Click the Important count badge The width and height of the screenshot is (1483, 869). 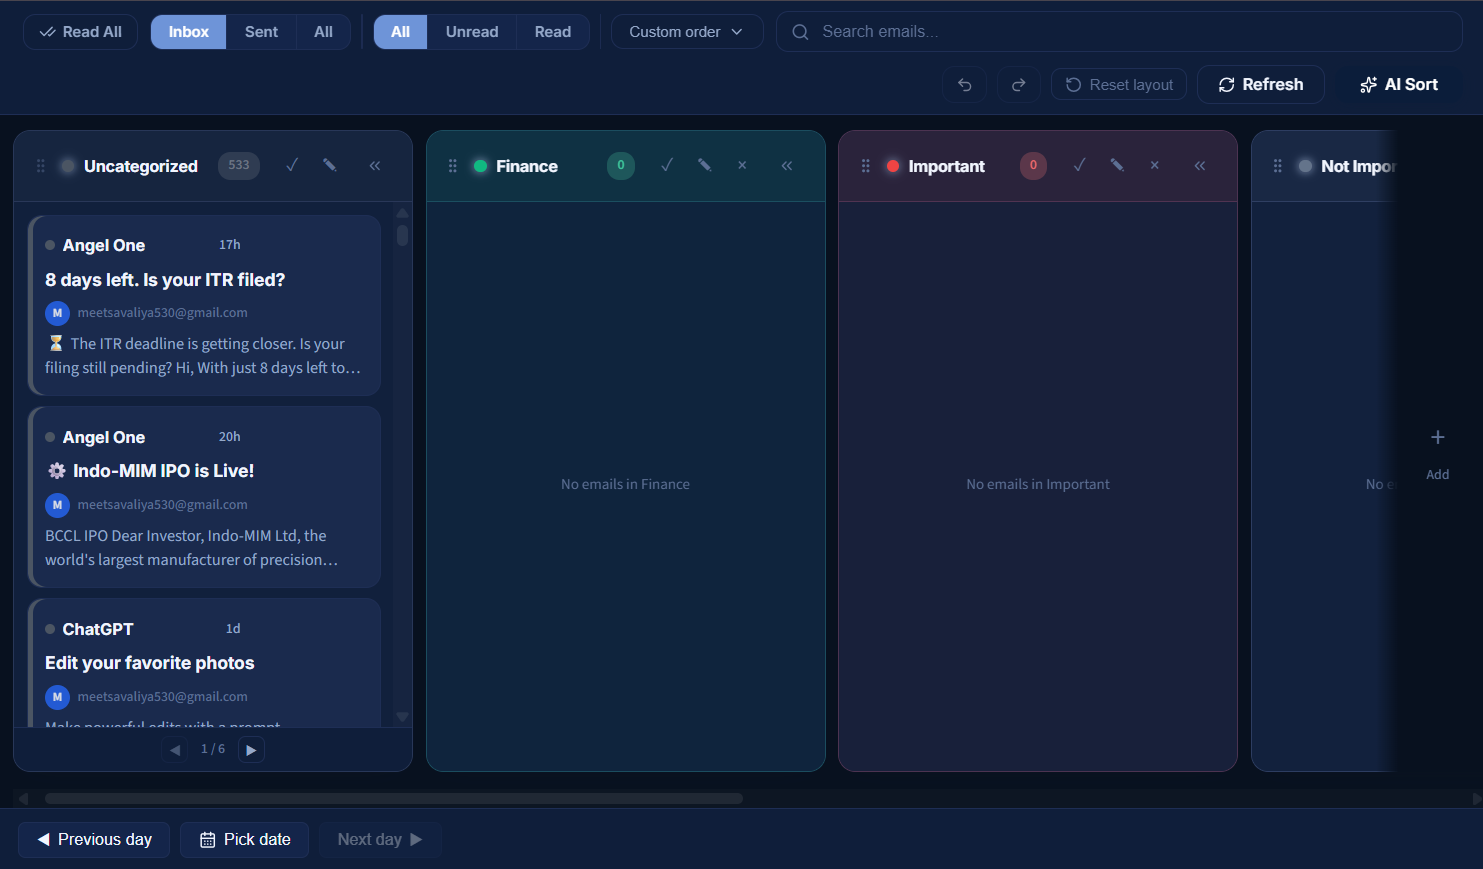[1033, 166]
